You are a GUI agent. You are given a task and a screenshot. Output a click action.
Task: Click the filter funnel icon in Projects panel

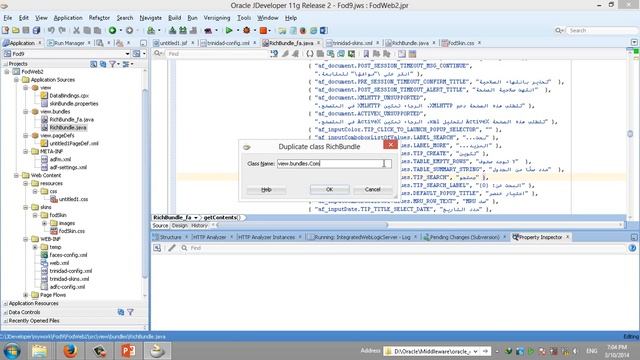(113, 64)
